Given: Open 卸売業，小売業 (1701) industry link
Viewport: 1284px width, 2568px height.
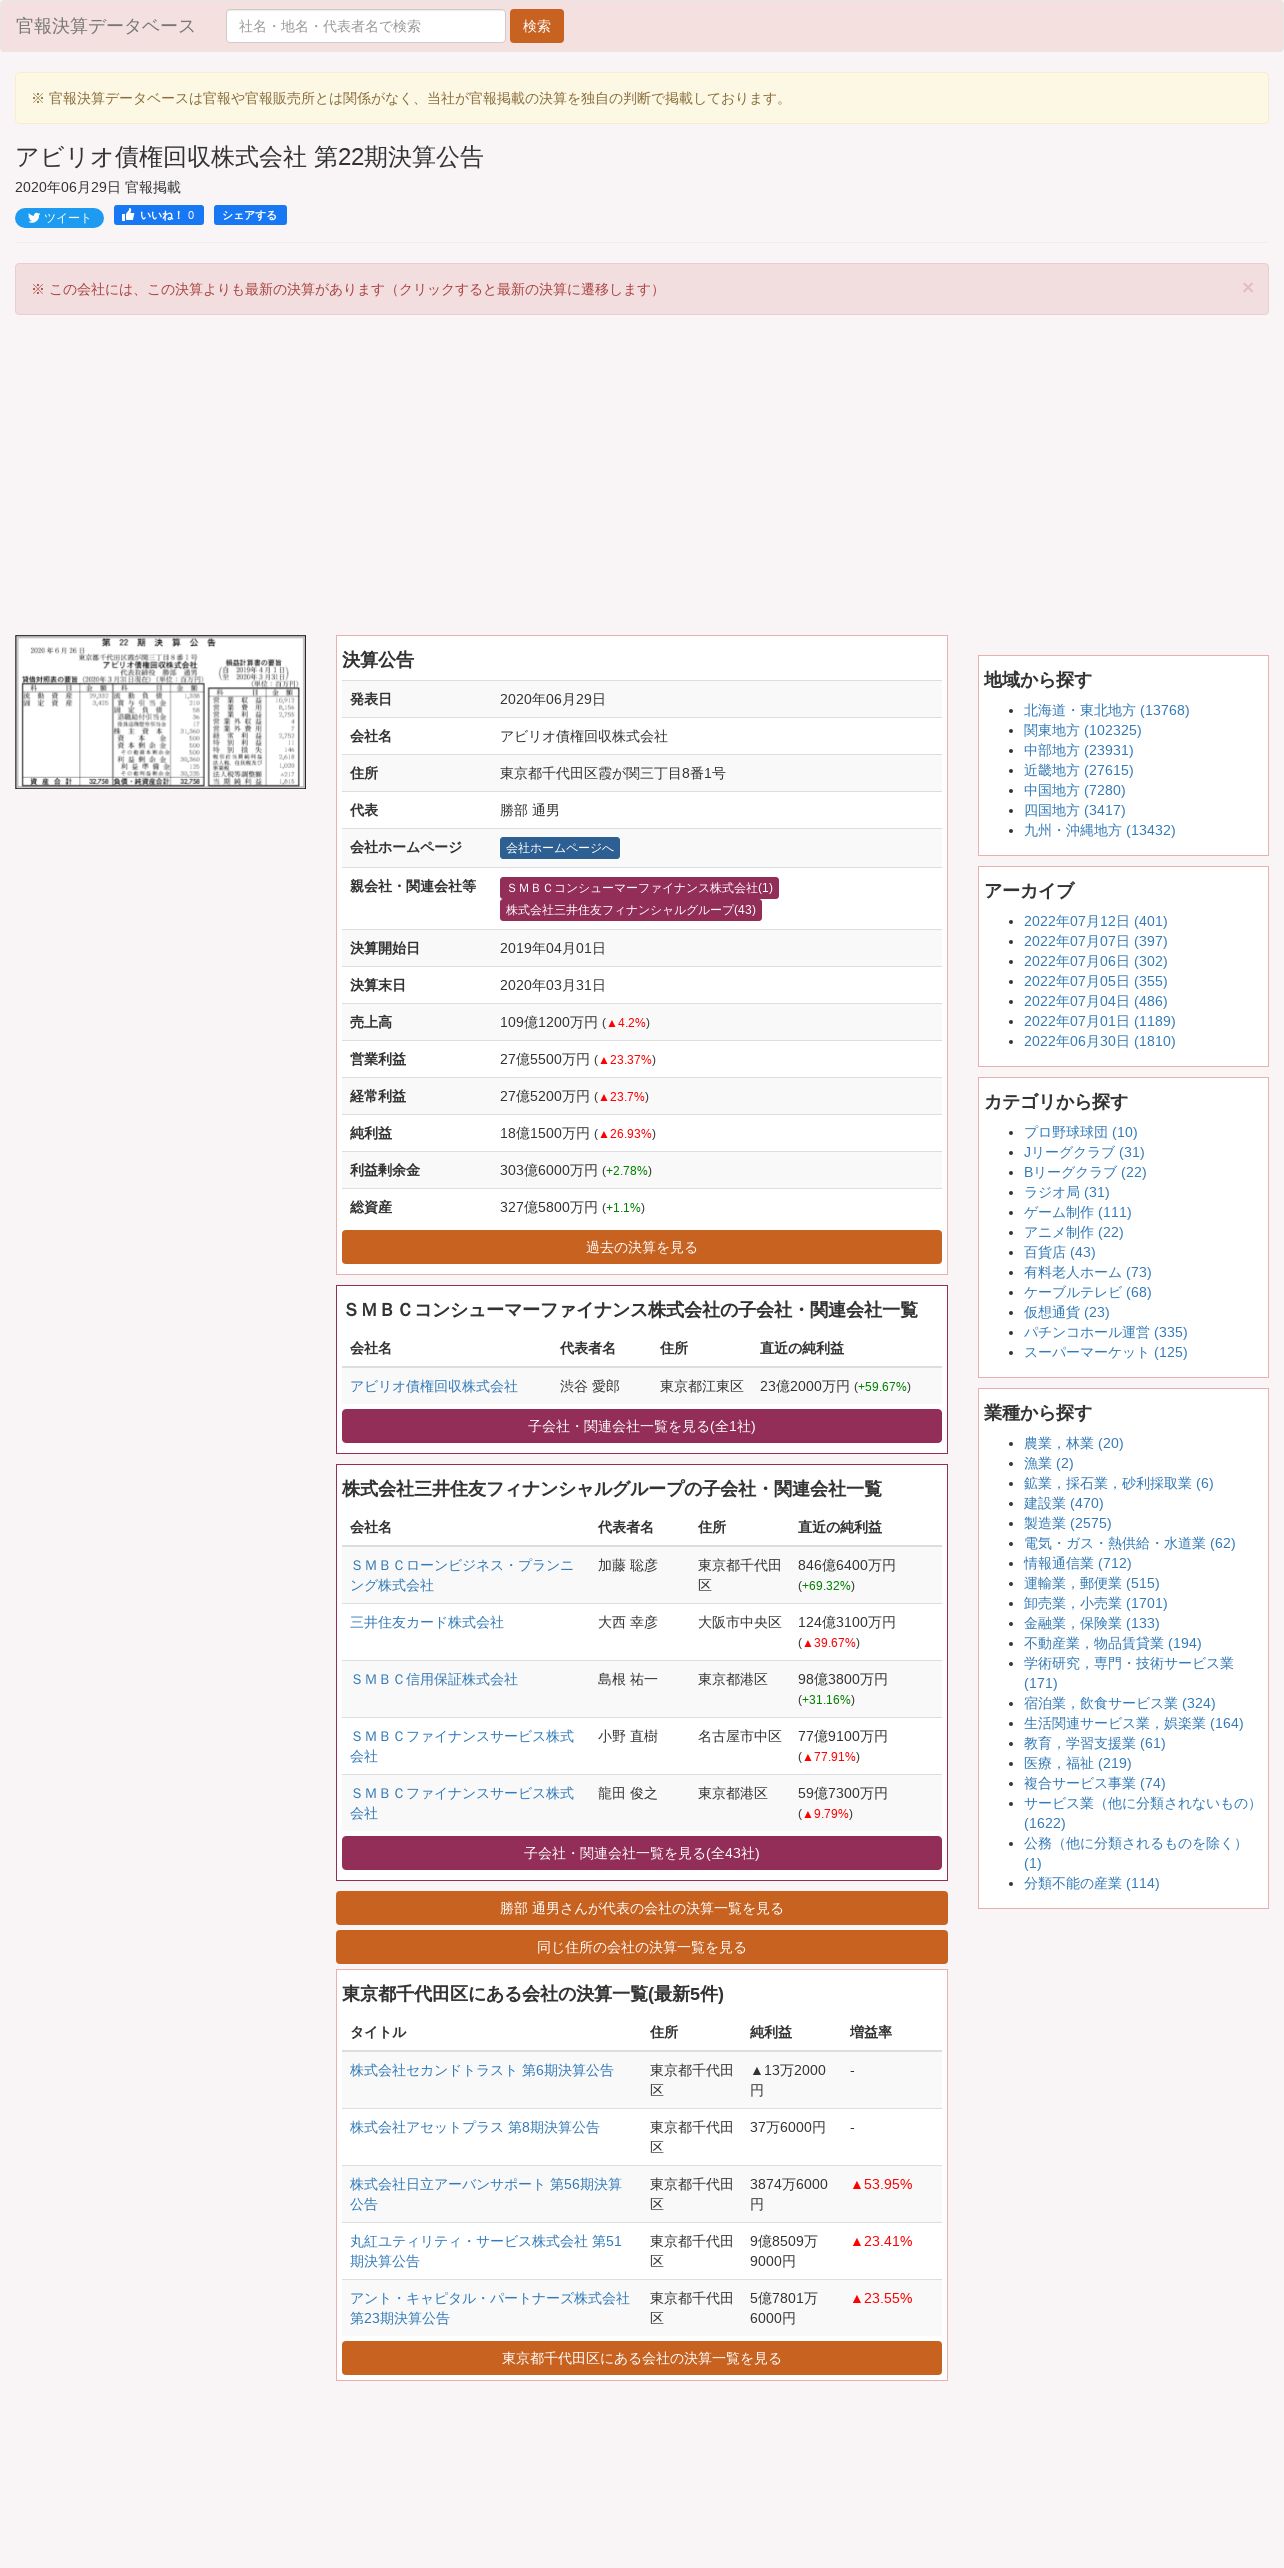Looking at the screenshot, I should point(1095,1603).
